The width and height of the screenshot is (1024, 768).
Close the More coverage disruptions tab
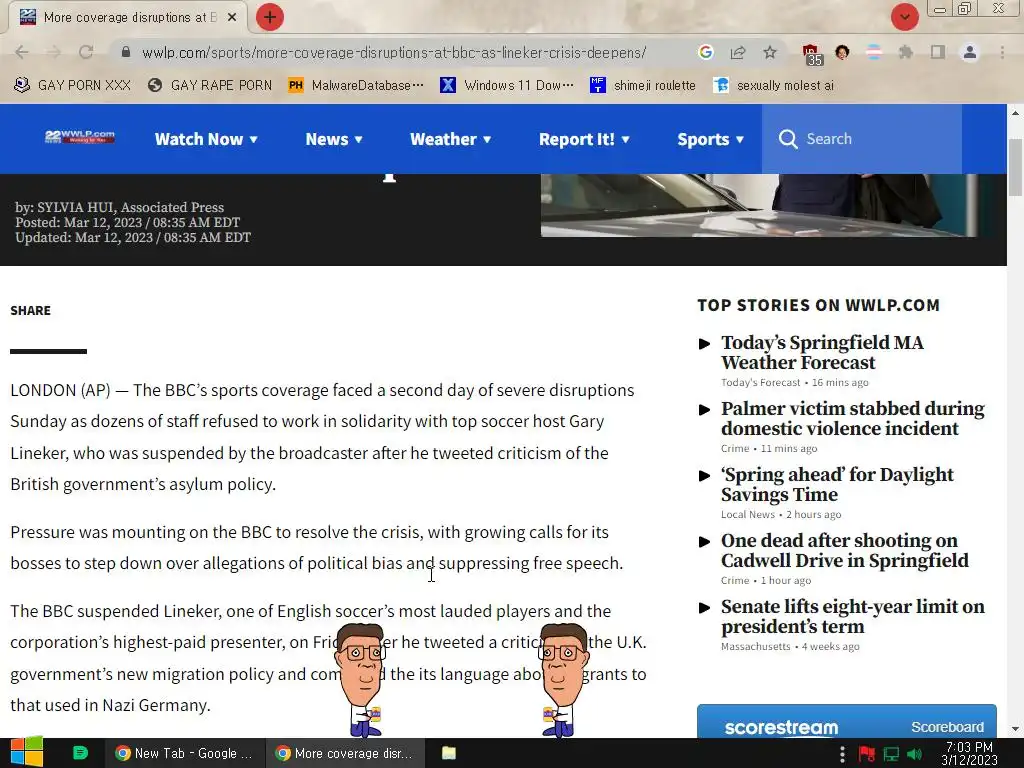[232, 17]
